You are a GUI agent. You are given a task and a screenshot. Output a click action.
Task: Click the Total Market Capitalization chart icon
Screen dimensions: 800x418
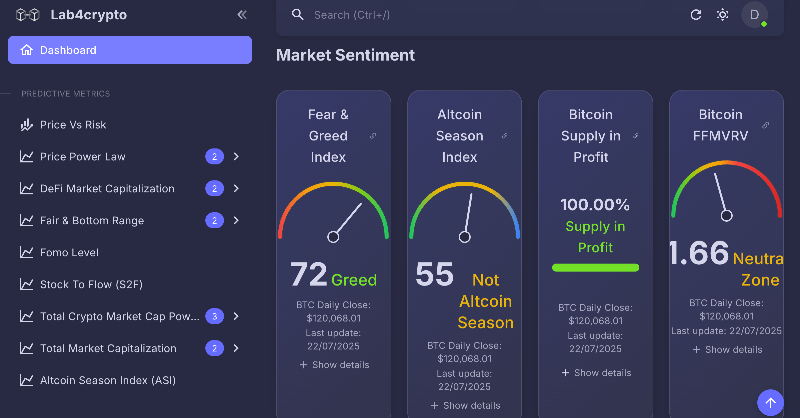point(27,348)
